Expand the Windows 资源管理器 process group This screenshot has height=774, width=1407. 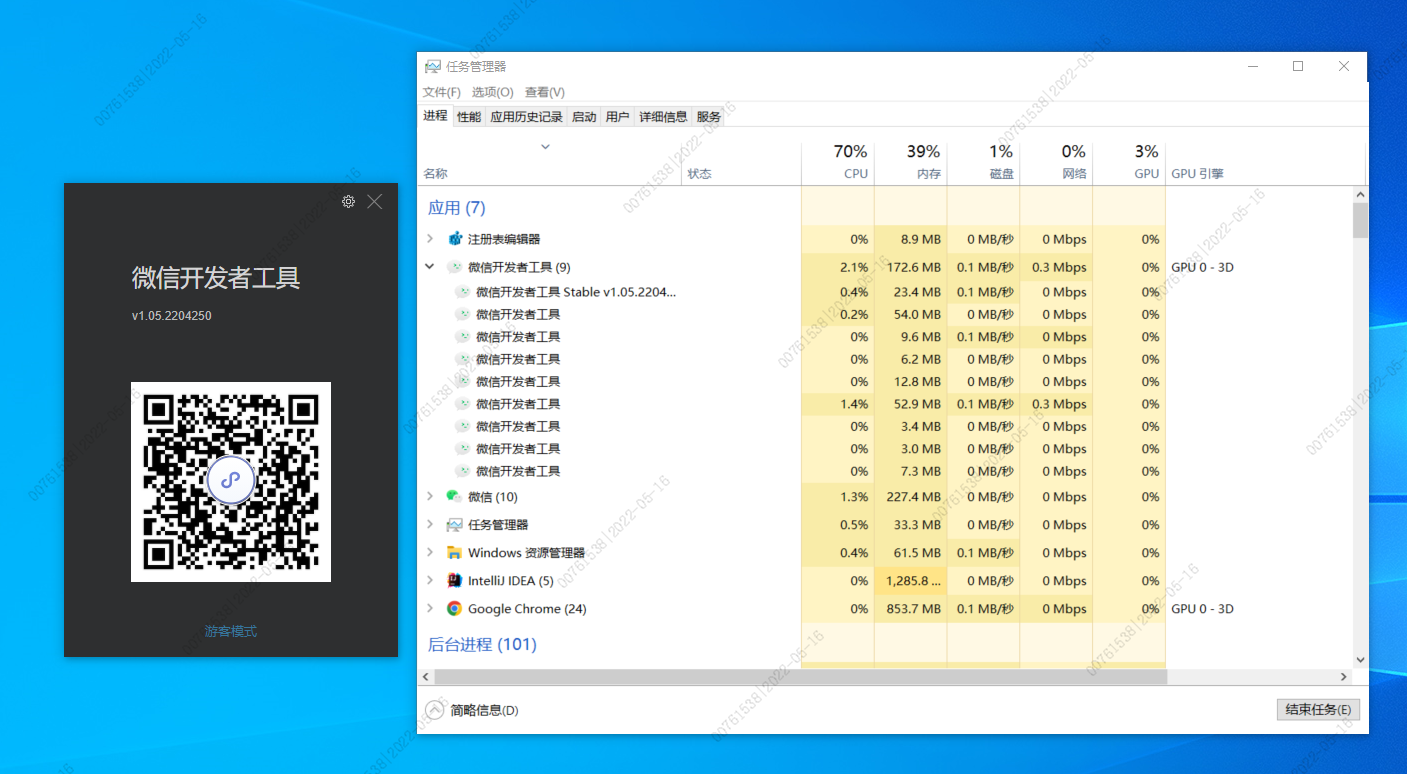(x=430, y=553)
